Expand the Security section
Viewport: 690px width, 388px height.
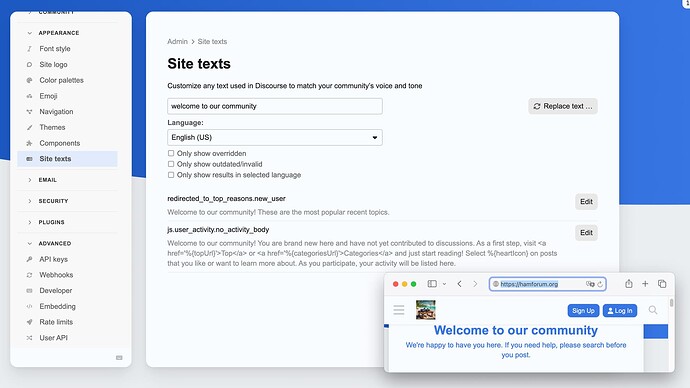(x=29, y=201)
